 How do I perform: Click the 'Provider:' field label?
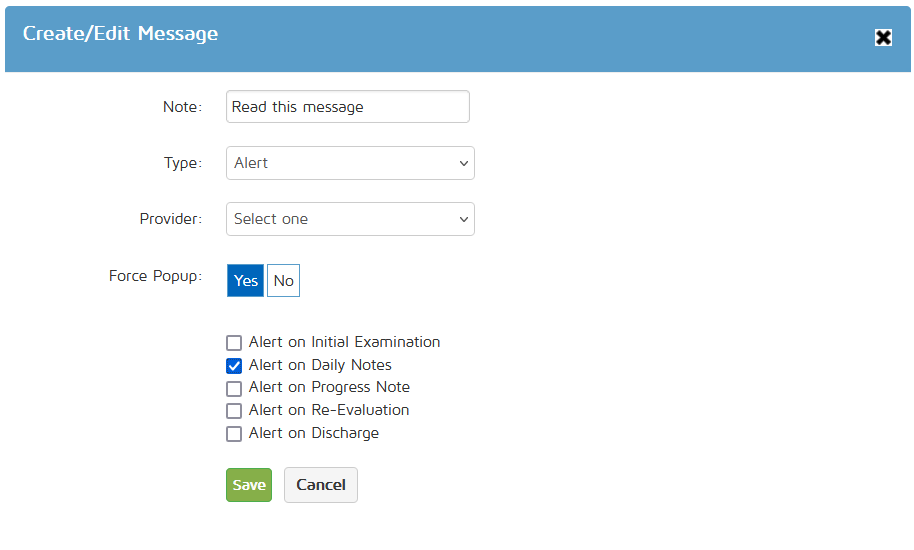pos(170,219)
